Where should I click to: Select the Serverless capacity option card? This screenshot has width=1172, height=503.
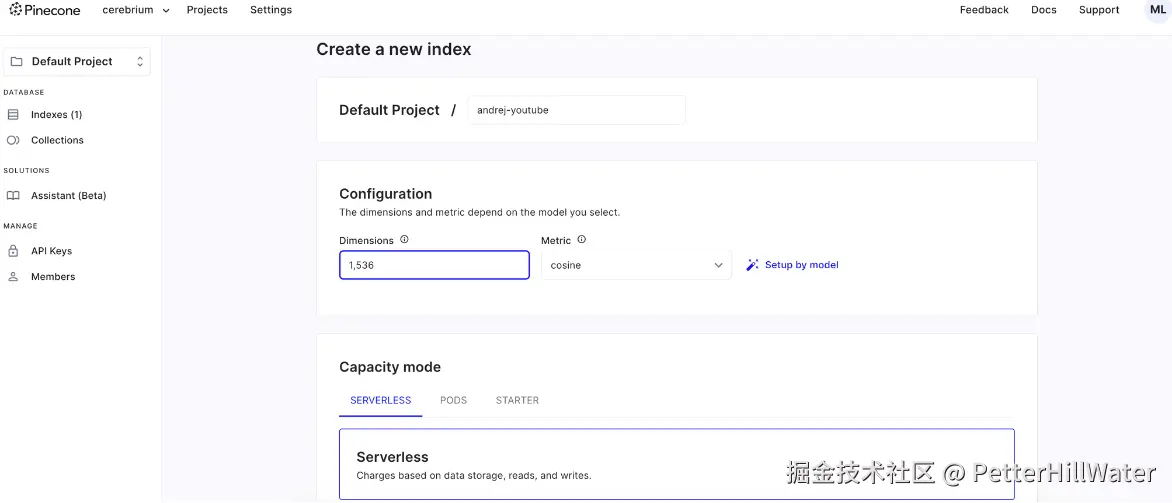point(676,464)
